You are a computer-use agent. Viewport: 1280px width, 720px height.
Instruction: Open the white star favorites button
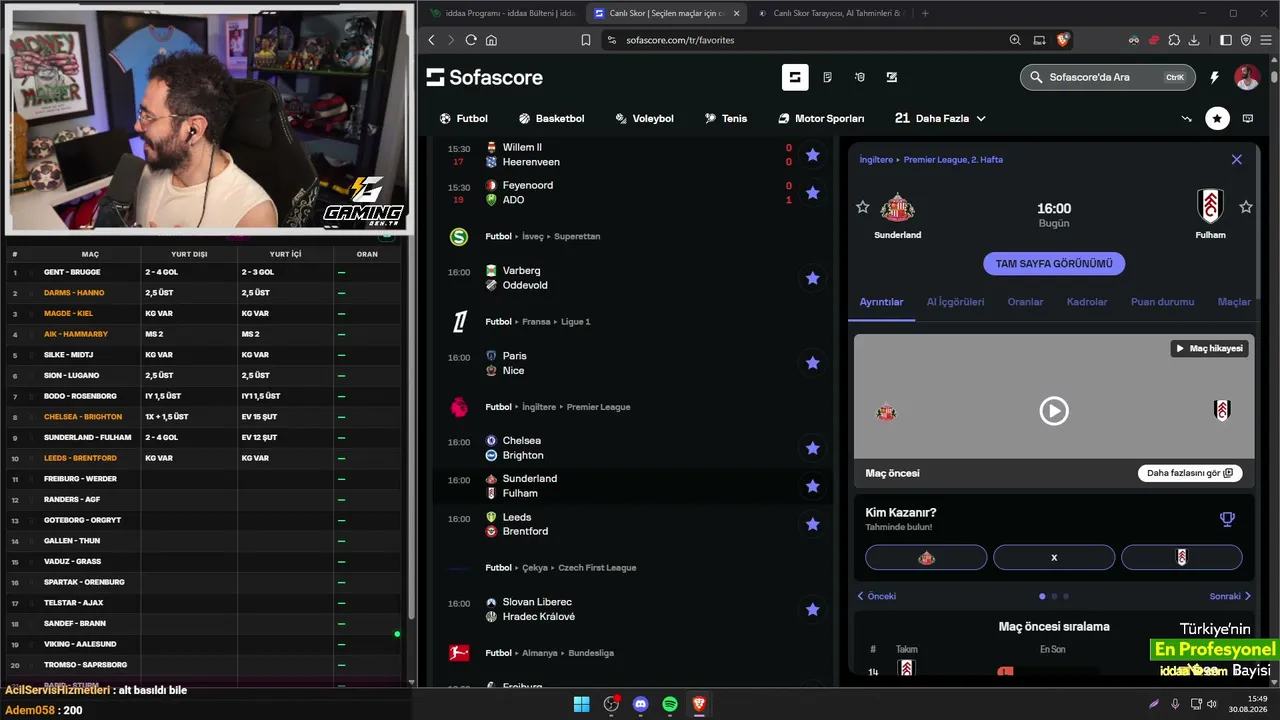[1217, 118]
